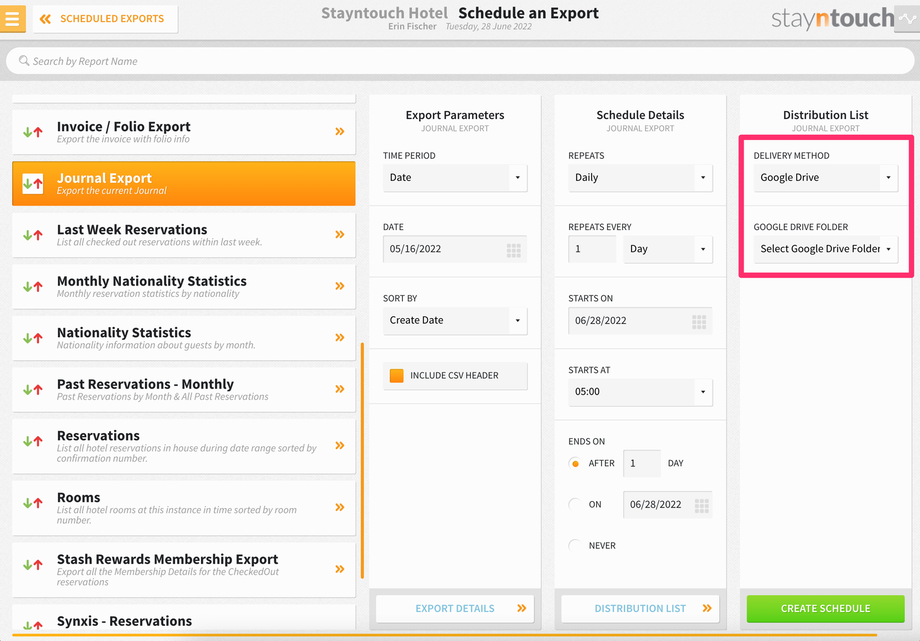Click the report list vertical scrollbar
The image size is (920, 641).
click(x=362, y=461)
